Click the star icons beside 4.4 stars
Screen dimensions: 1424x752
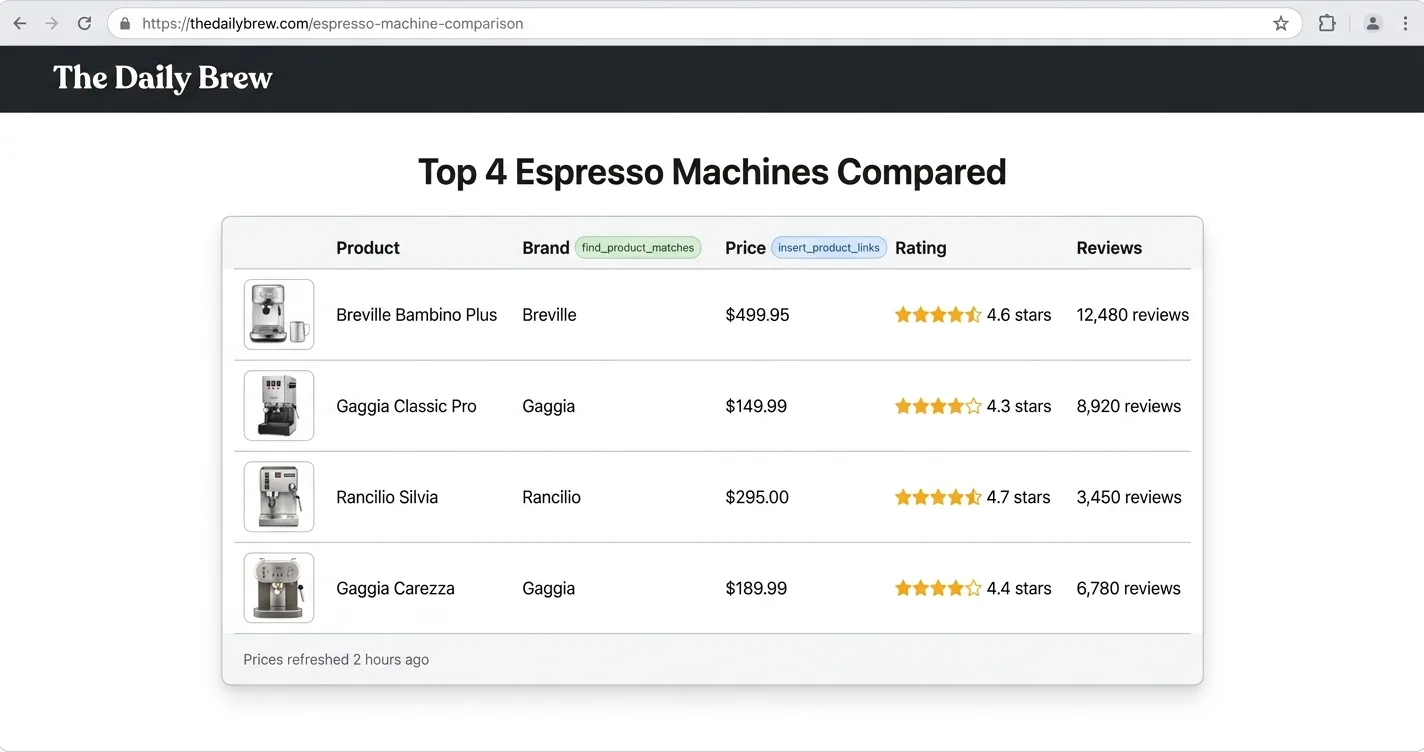pos(938,588)
